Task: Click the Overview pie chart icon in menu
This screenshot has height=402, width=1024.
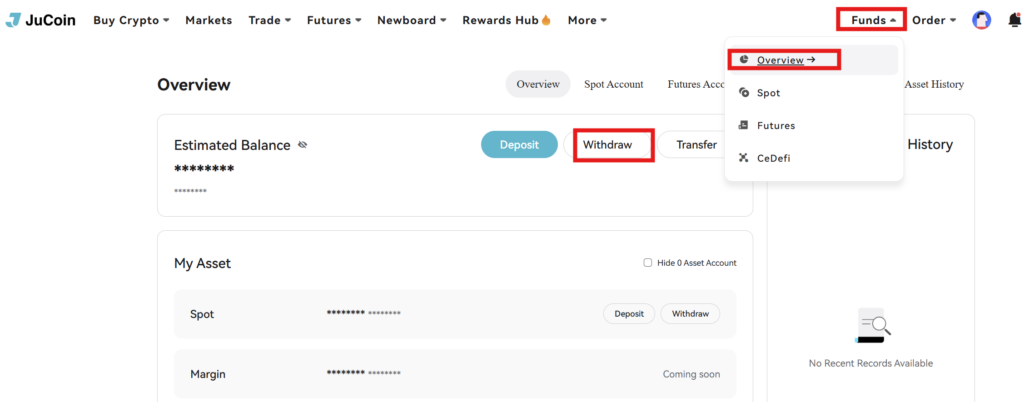Action: click(744, 59)
